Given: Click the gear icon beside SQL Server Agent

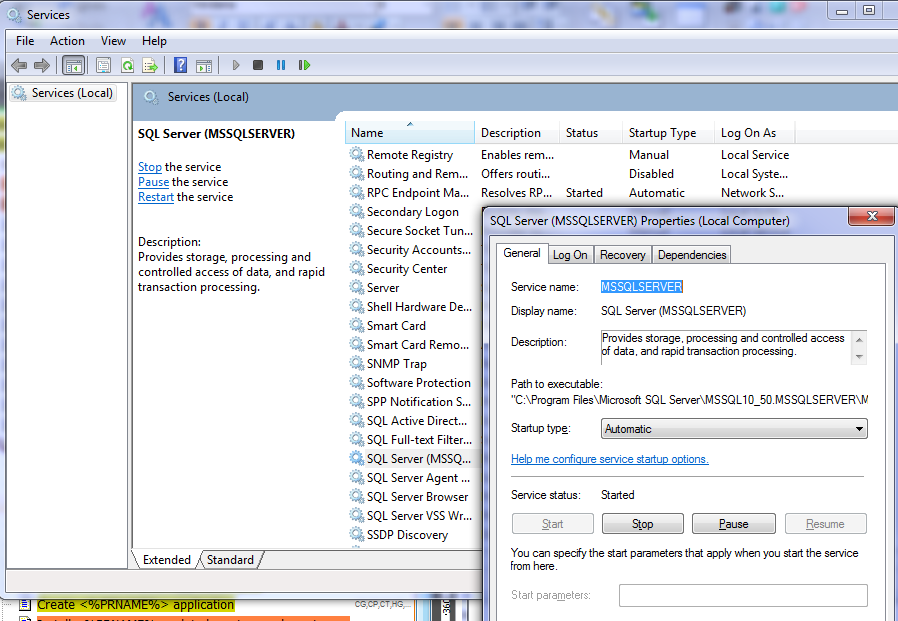Looking at the screenshot, I should coord(357,477).
